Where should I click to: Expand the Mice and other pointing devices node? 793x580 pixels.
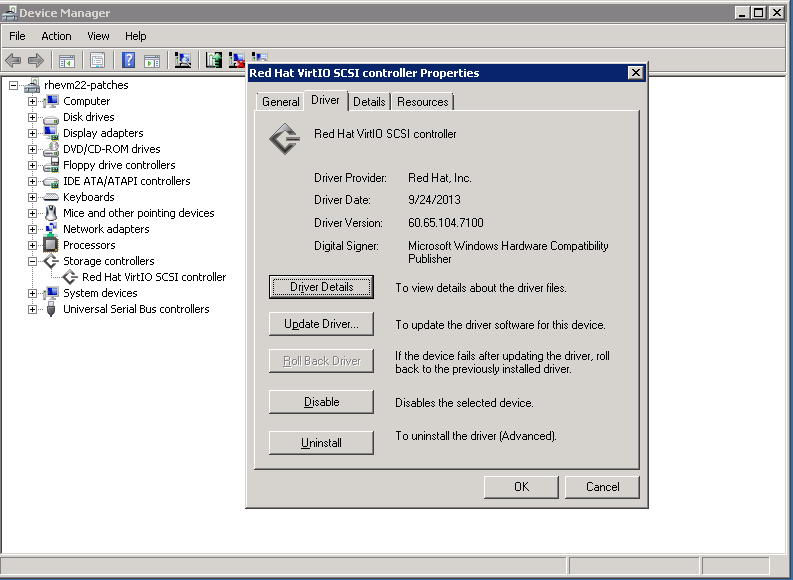click(x=32, y=213)
